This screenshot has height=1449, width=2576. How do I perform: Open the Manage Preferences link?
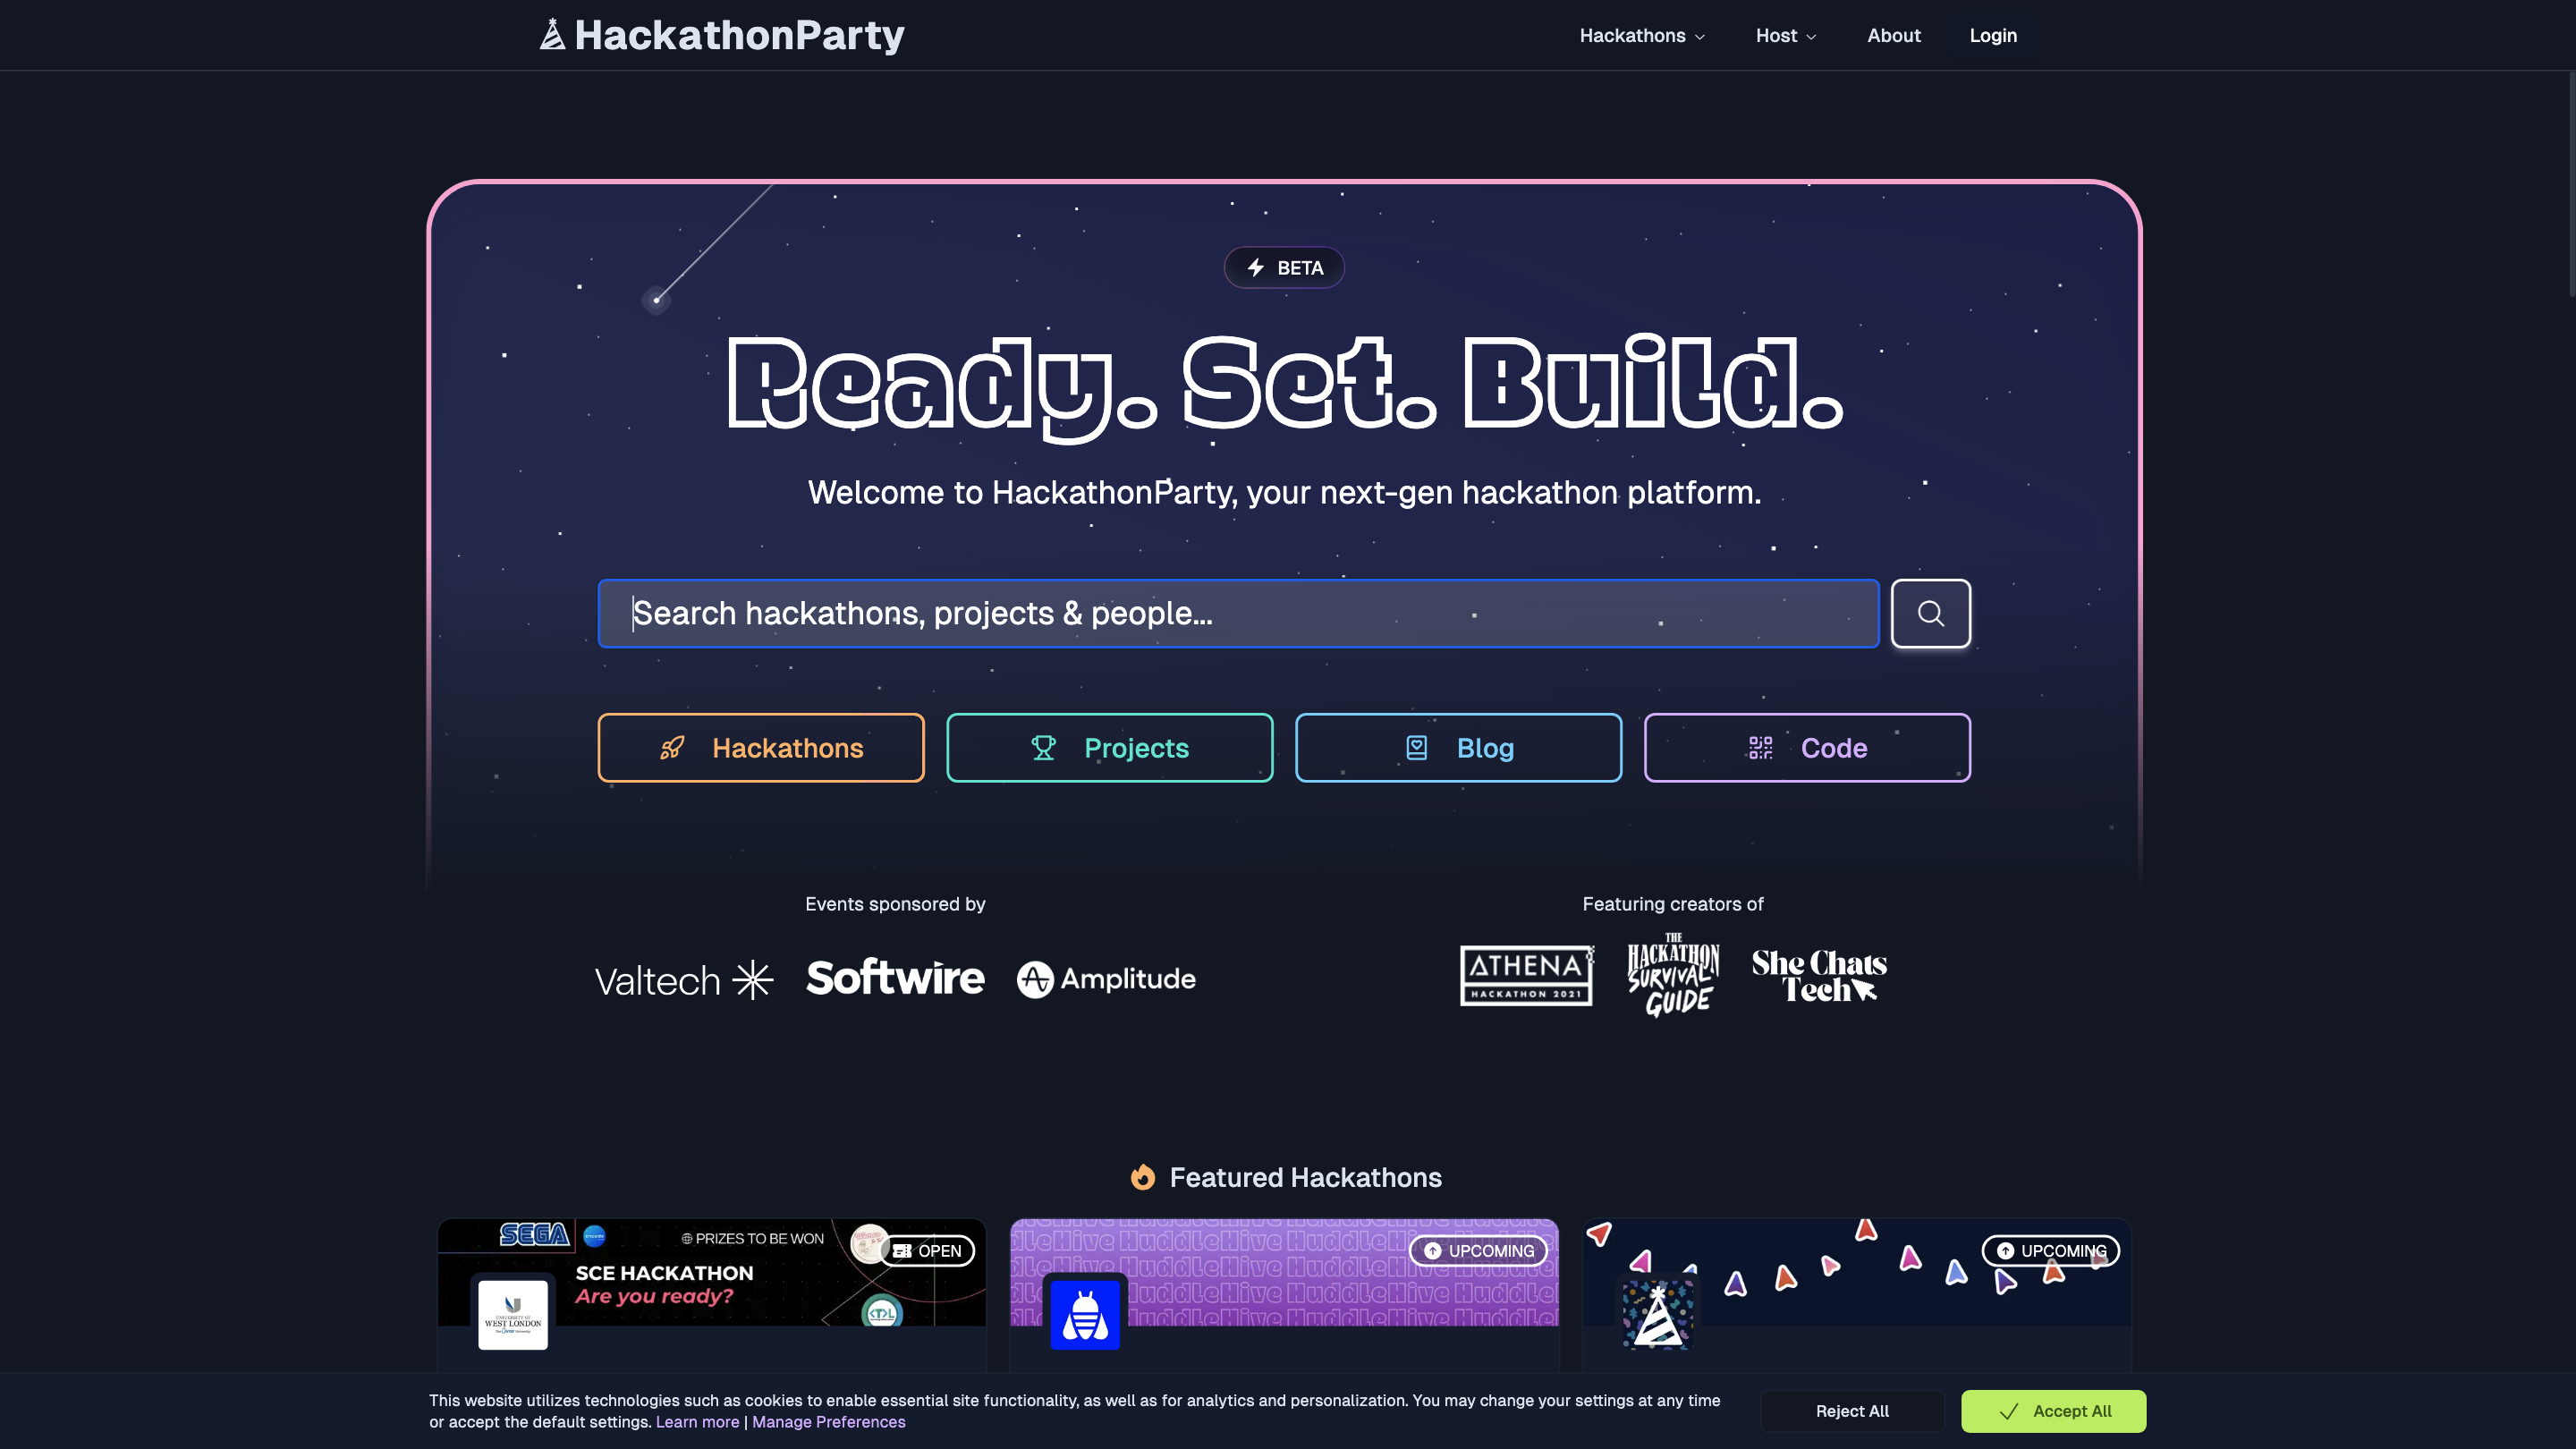point(828,1421)
